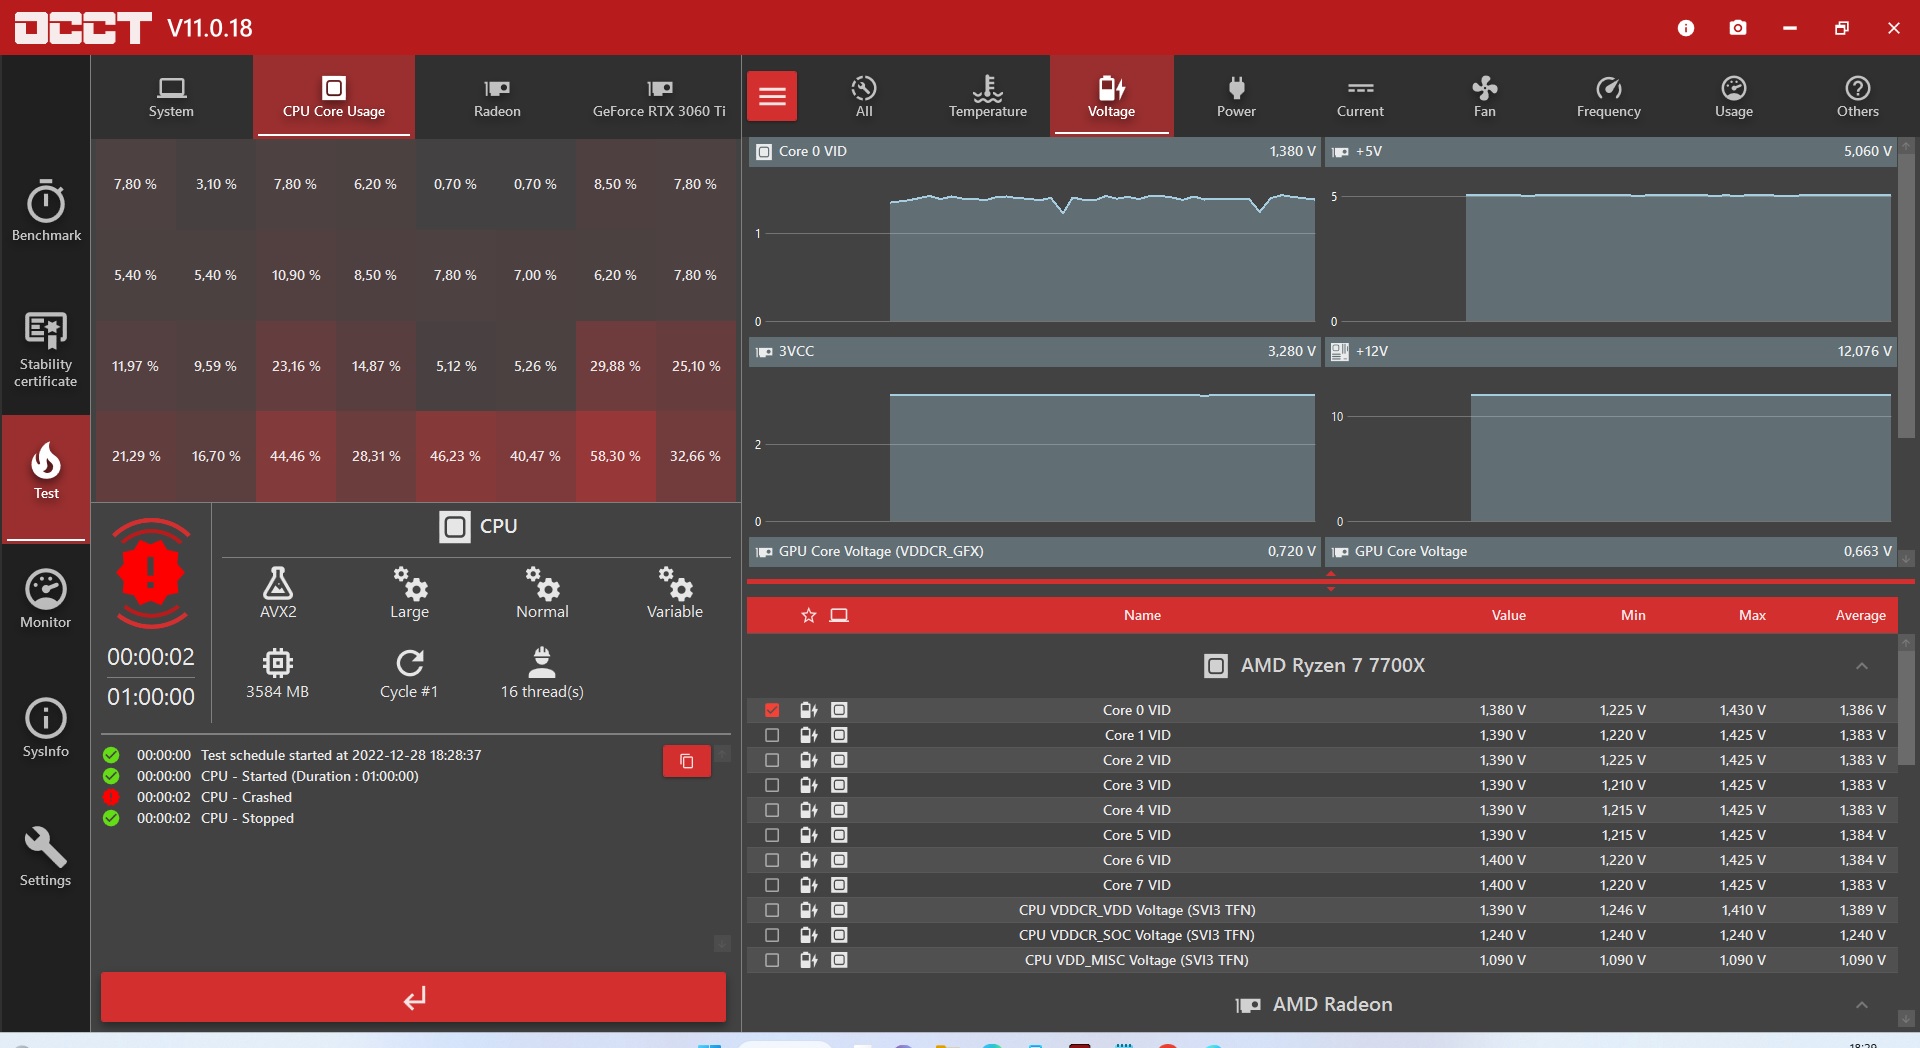
Task: Switch to the Temperature sensors tab
Action: (x=988, y=96)
